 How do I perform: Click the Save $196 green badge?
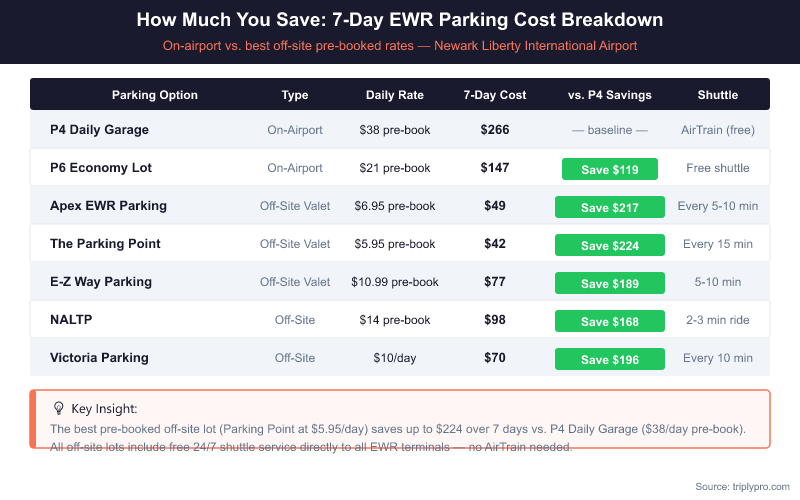[x=609, y=359]
